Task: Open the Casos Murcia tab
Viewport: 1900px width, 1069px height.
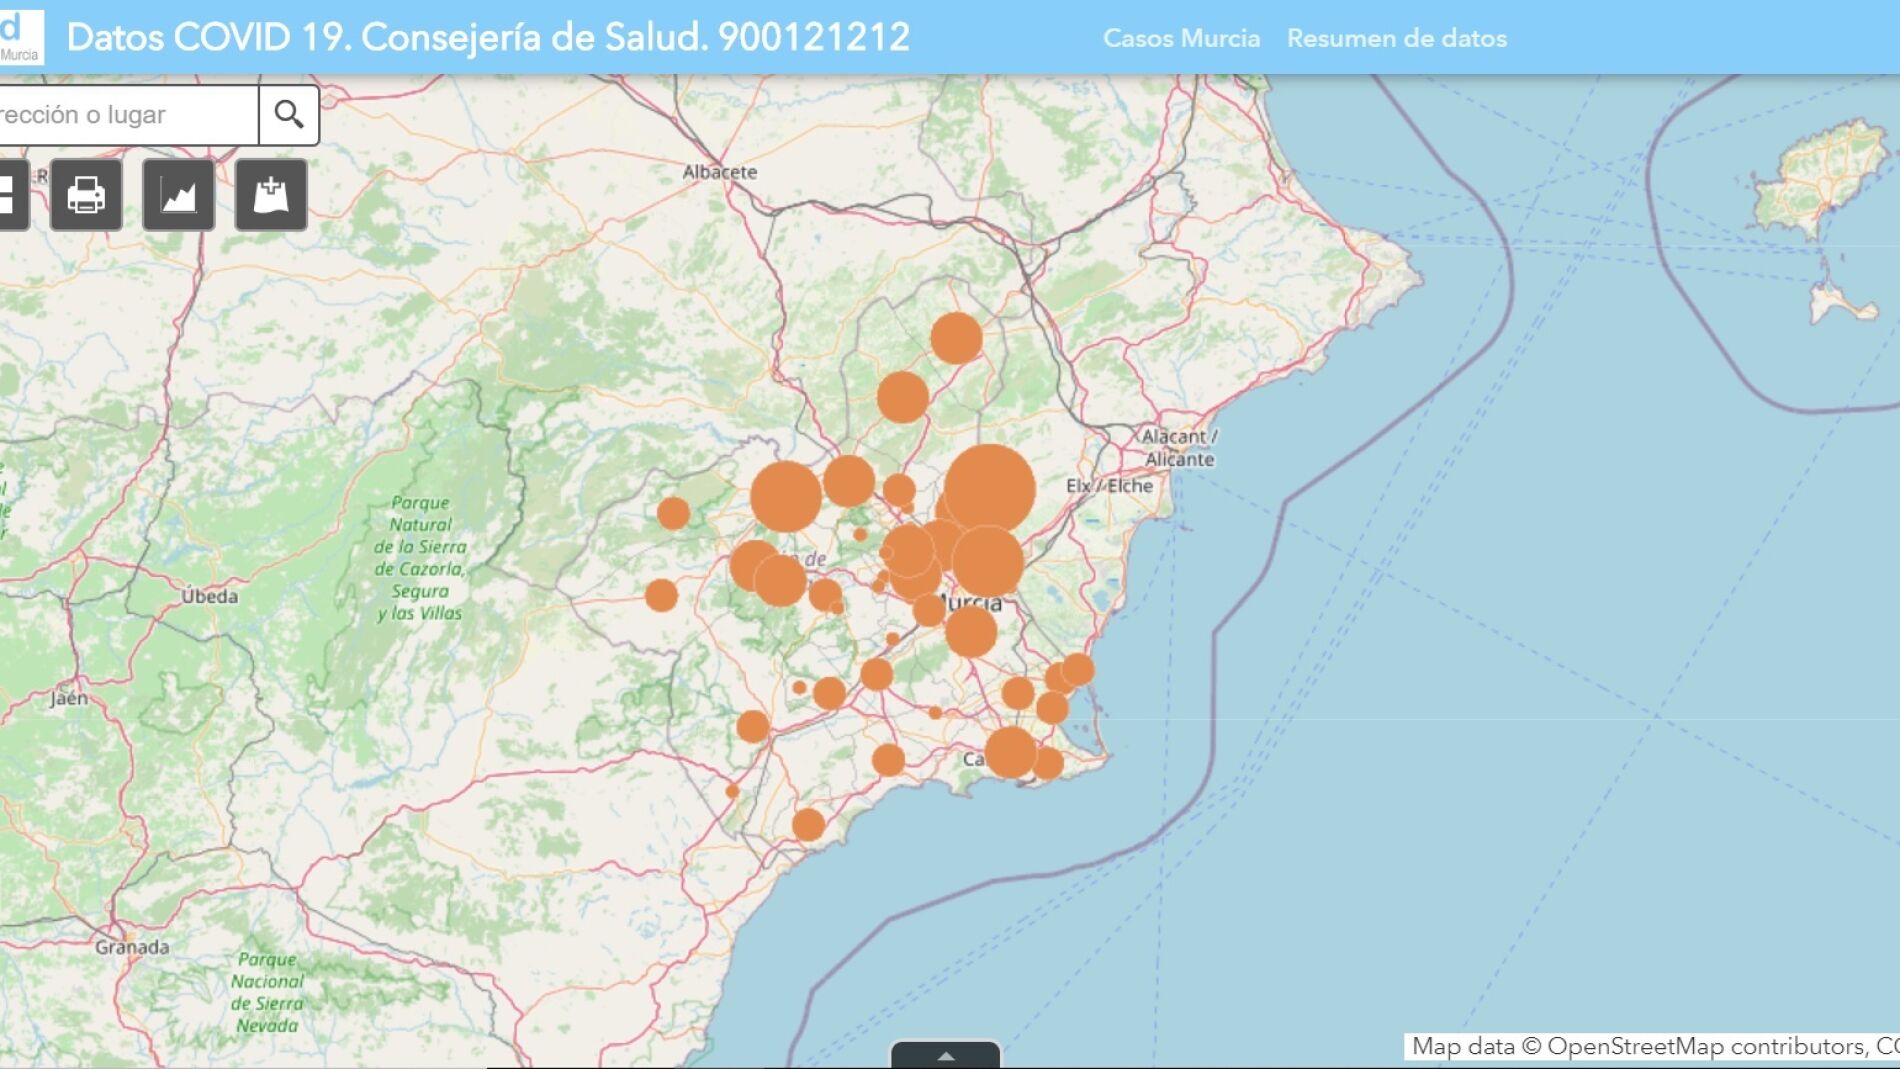Action: coord(1181,38)
